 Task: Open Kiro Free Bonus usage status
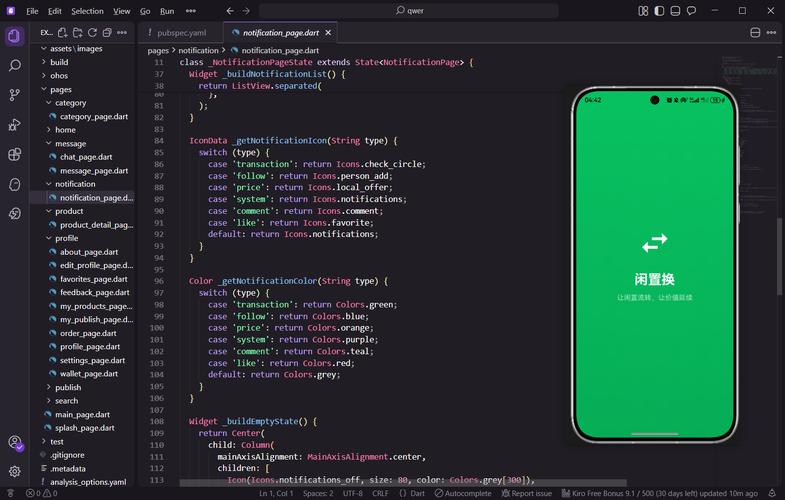pos(659,493)
